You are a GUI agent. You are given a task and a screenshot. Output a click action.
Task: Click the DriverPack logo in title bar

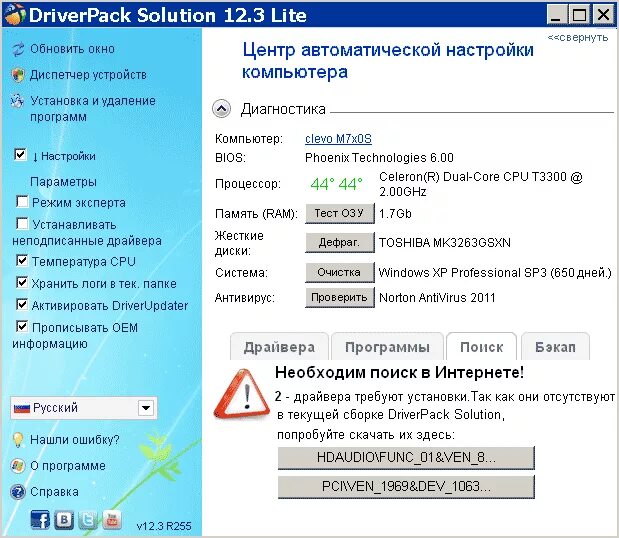click(x=15, y=15)
